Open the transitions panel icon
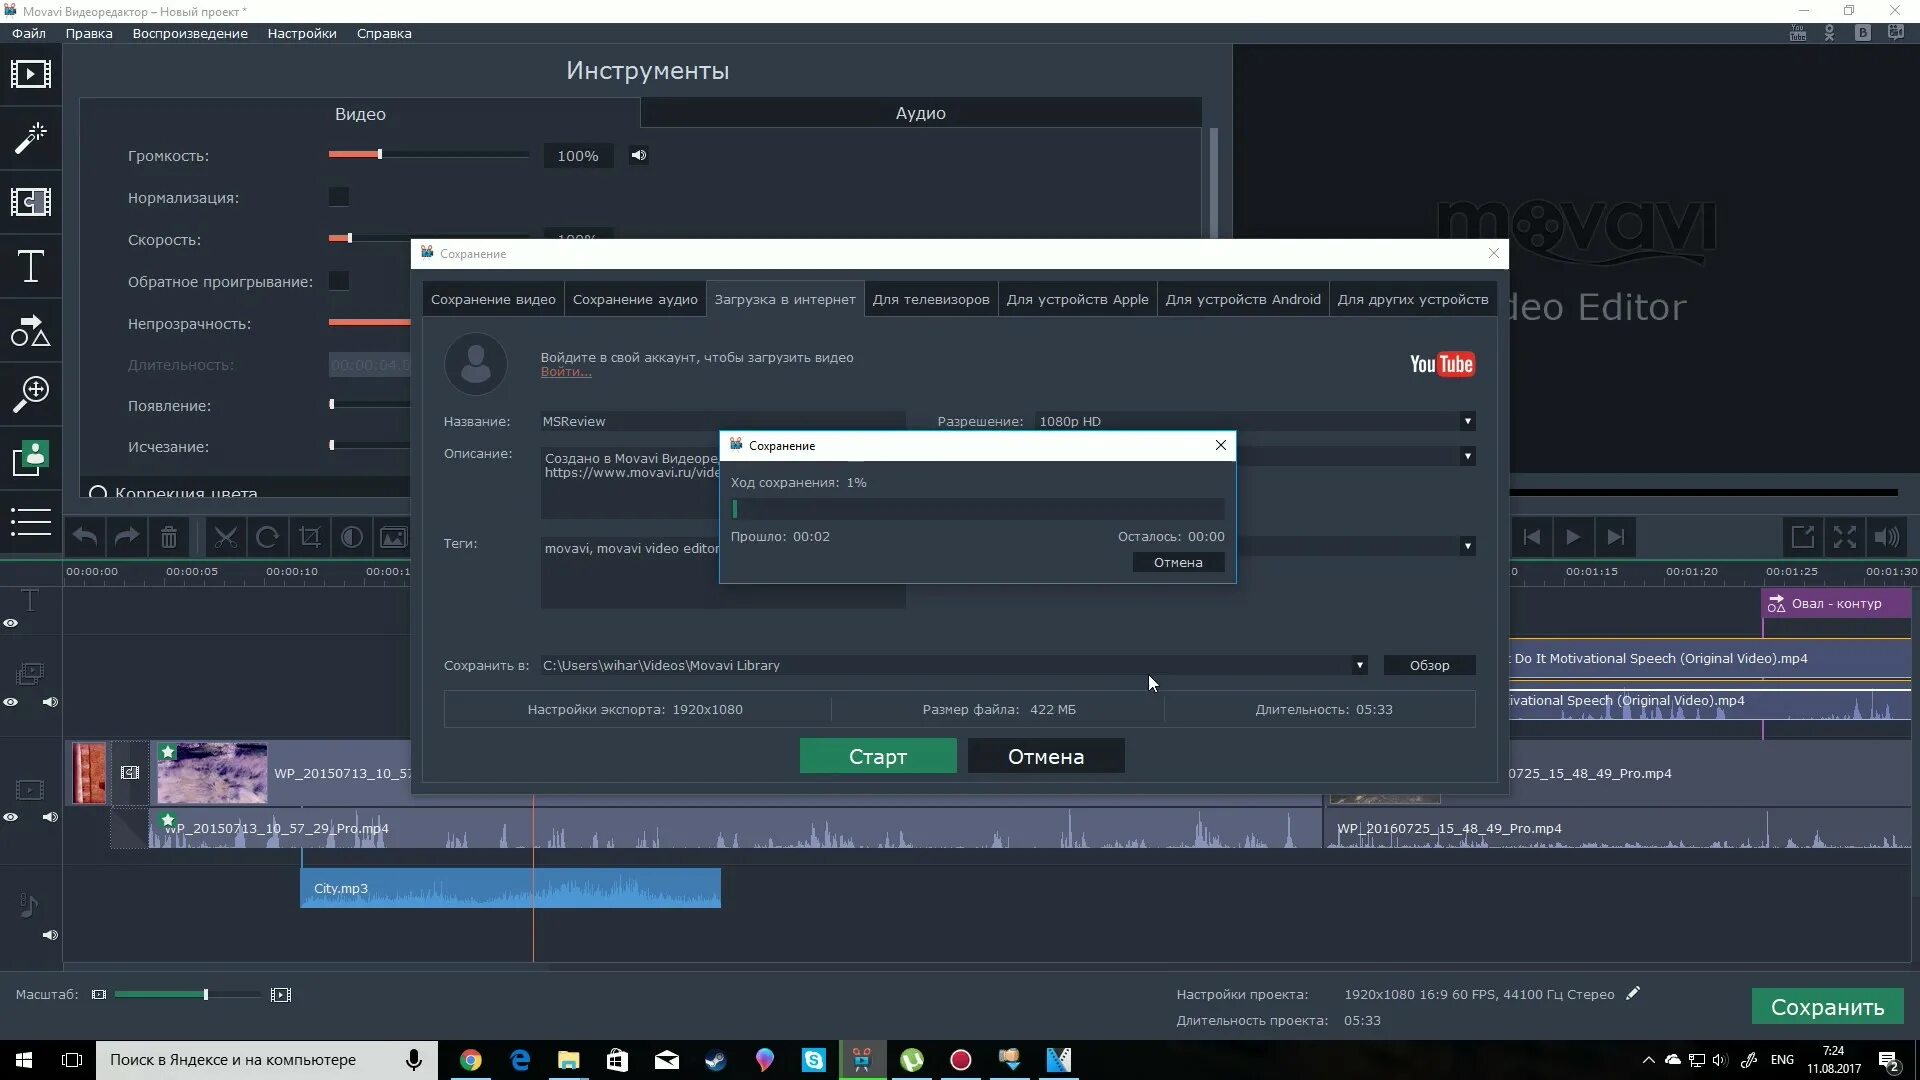Image resolution: width=1920 pixels, height=1080 pixels. click(x=30, y=202)
